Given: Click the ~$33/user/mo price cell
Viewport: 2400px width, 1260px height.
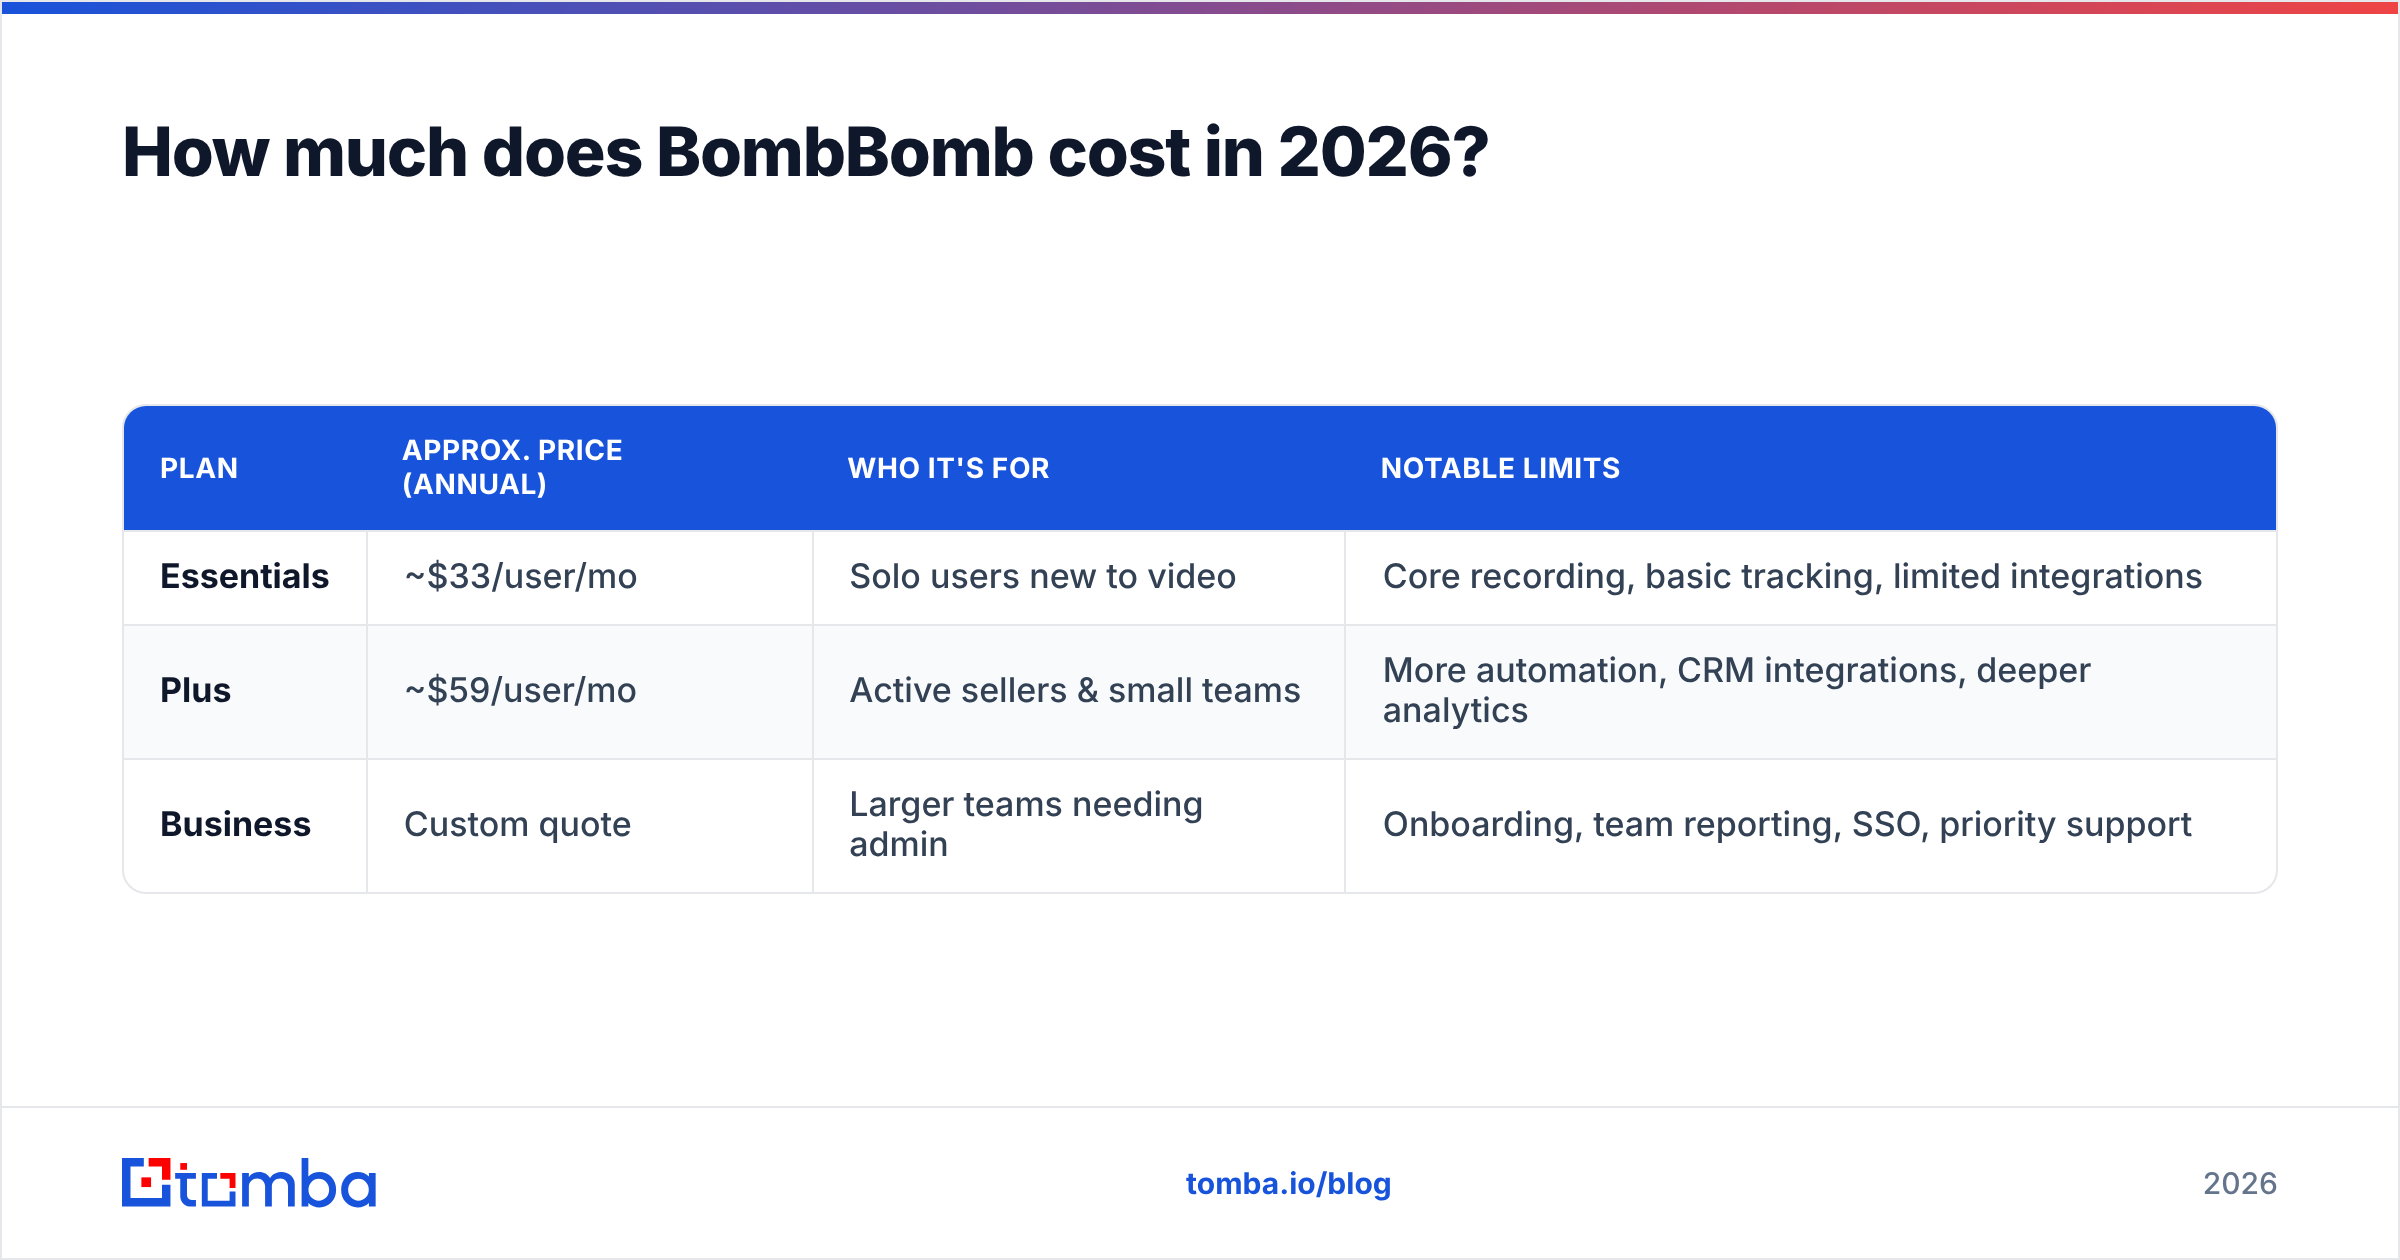Looking at the screenshot, I should click(590, 577).
